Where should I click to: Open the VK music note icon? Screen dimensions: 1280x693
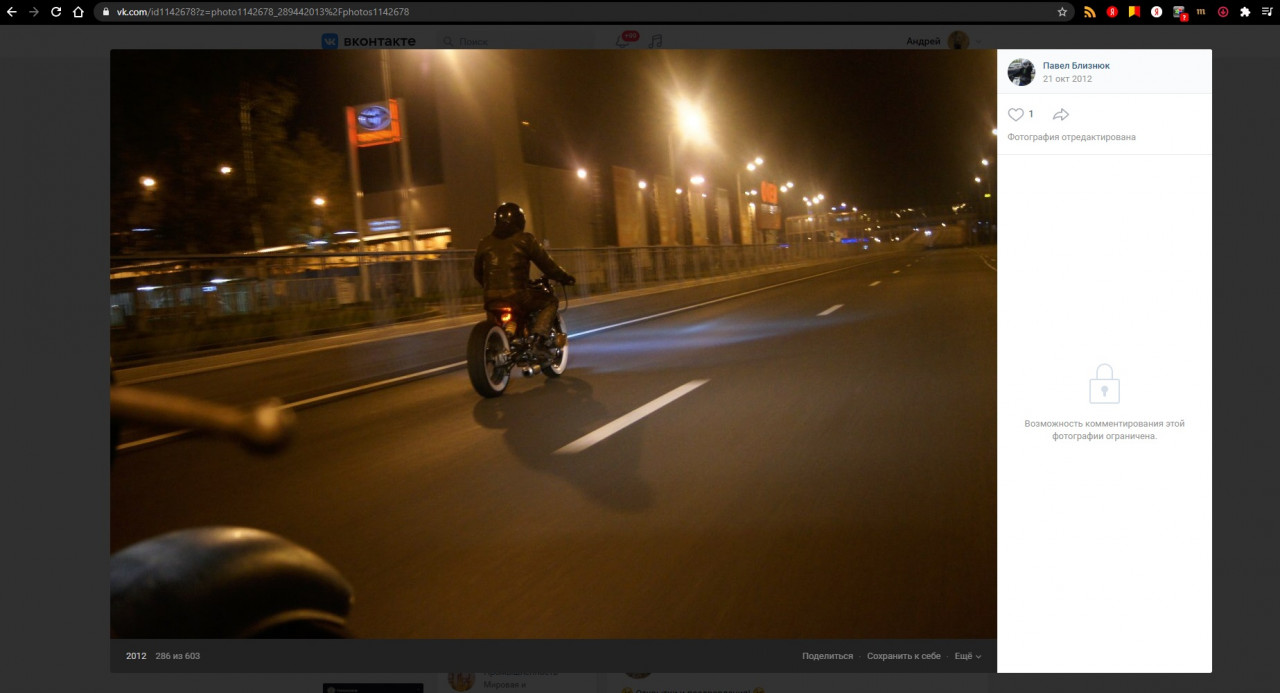click(656, 41)
